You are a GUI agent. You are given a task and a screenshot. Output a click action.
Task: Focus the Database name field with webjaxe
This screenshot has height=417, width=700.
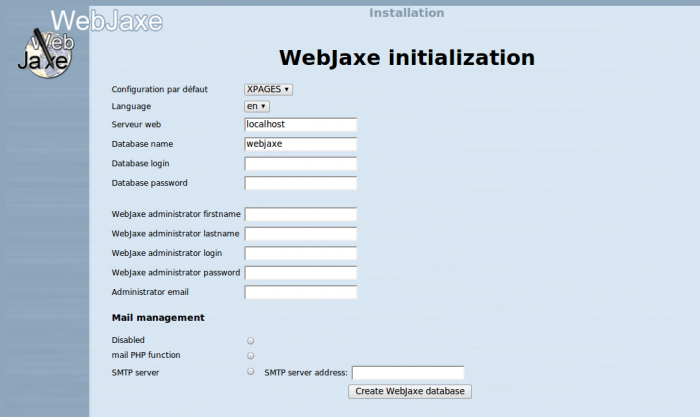click(300, 144)
